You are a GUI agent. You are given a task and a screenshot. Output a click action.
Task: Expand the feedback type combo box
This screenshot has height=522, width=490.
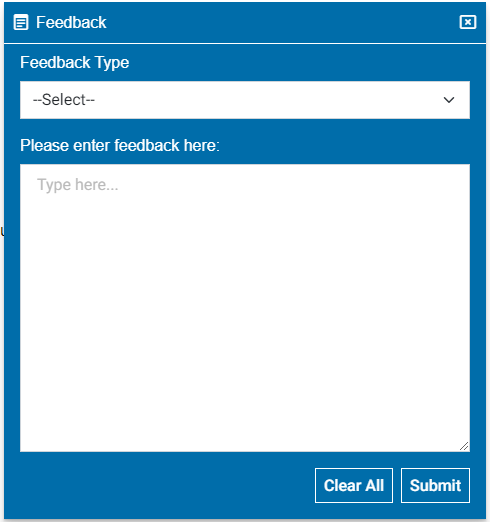[245, 100]
